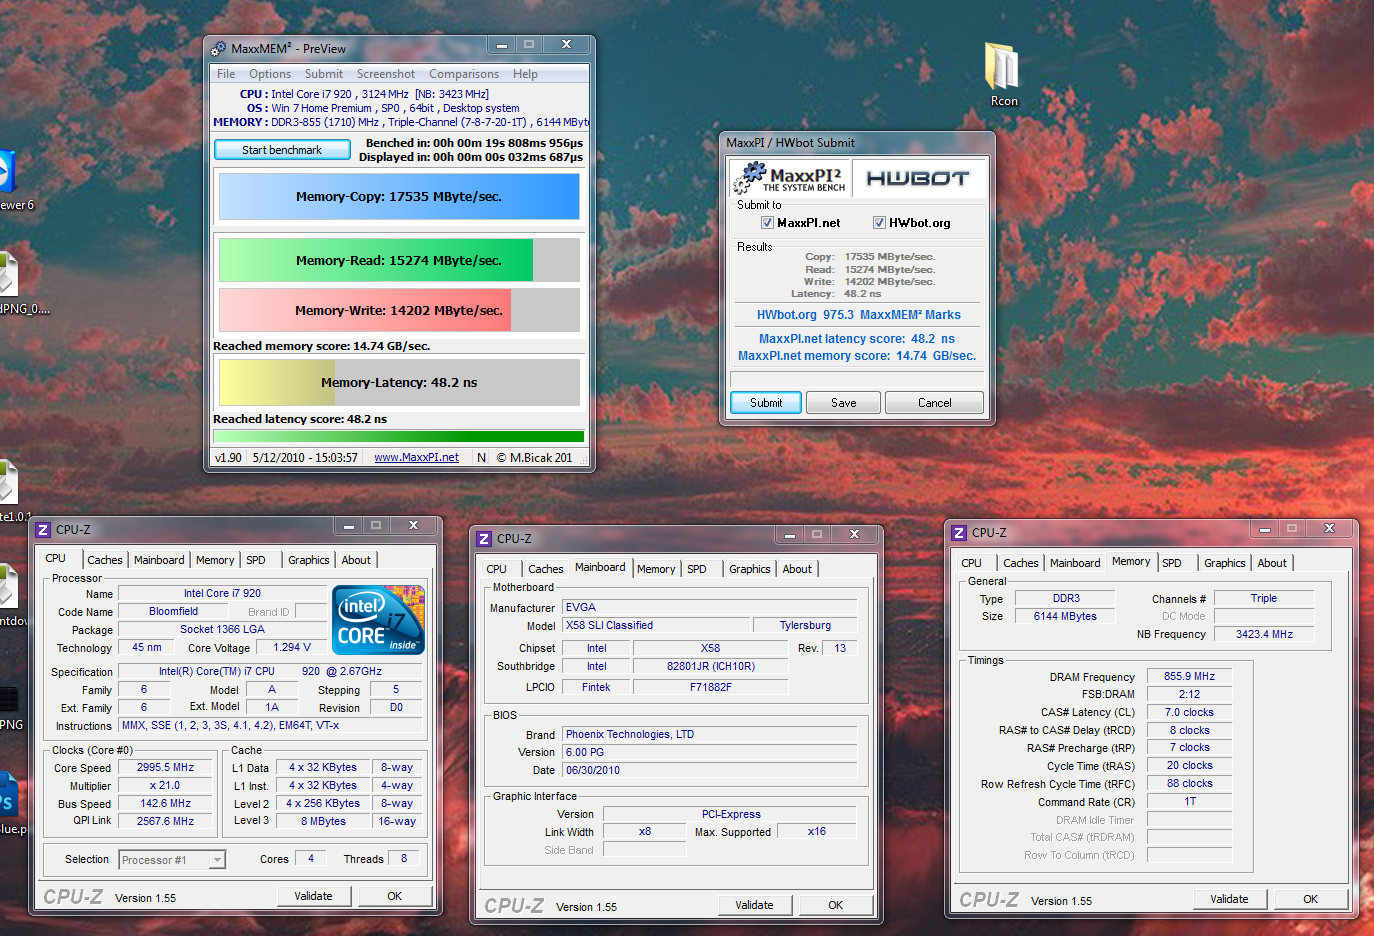1374x936 pixels.
Task: Click Validate in the middle CPU-Z window
Action: click(754, 905)
